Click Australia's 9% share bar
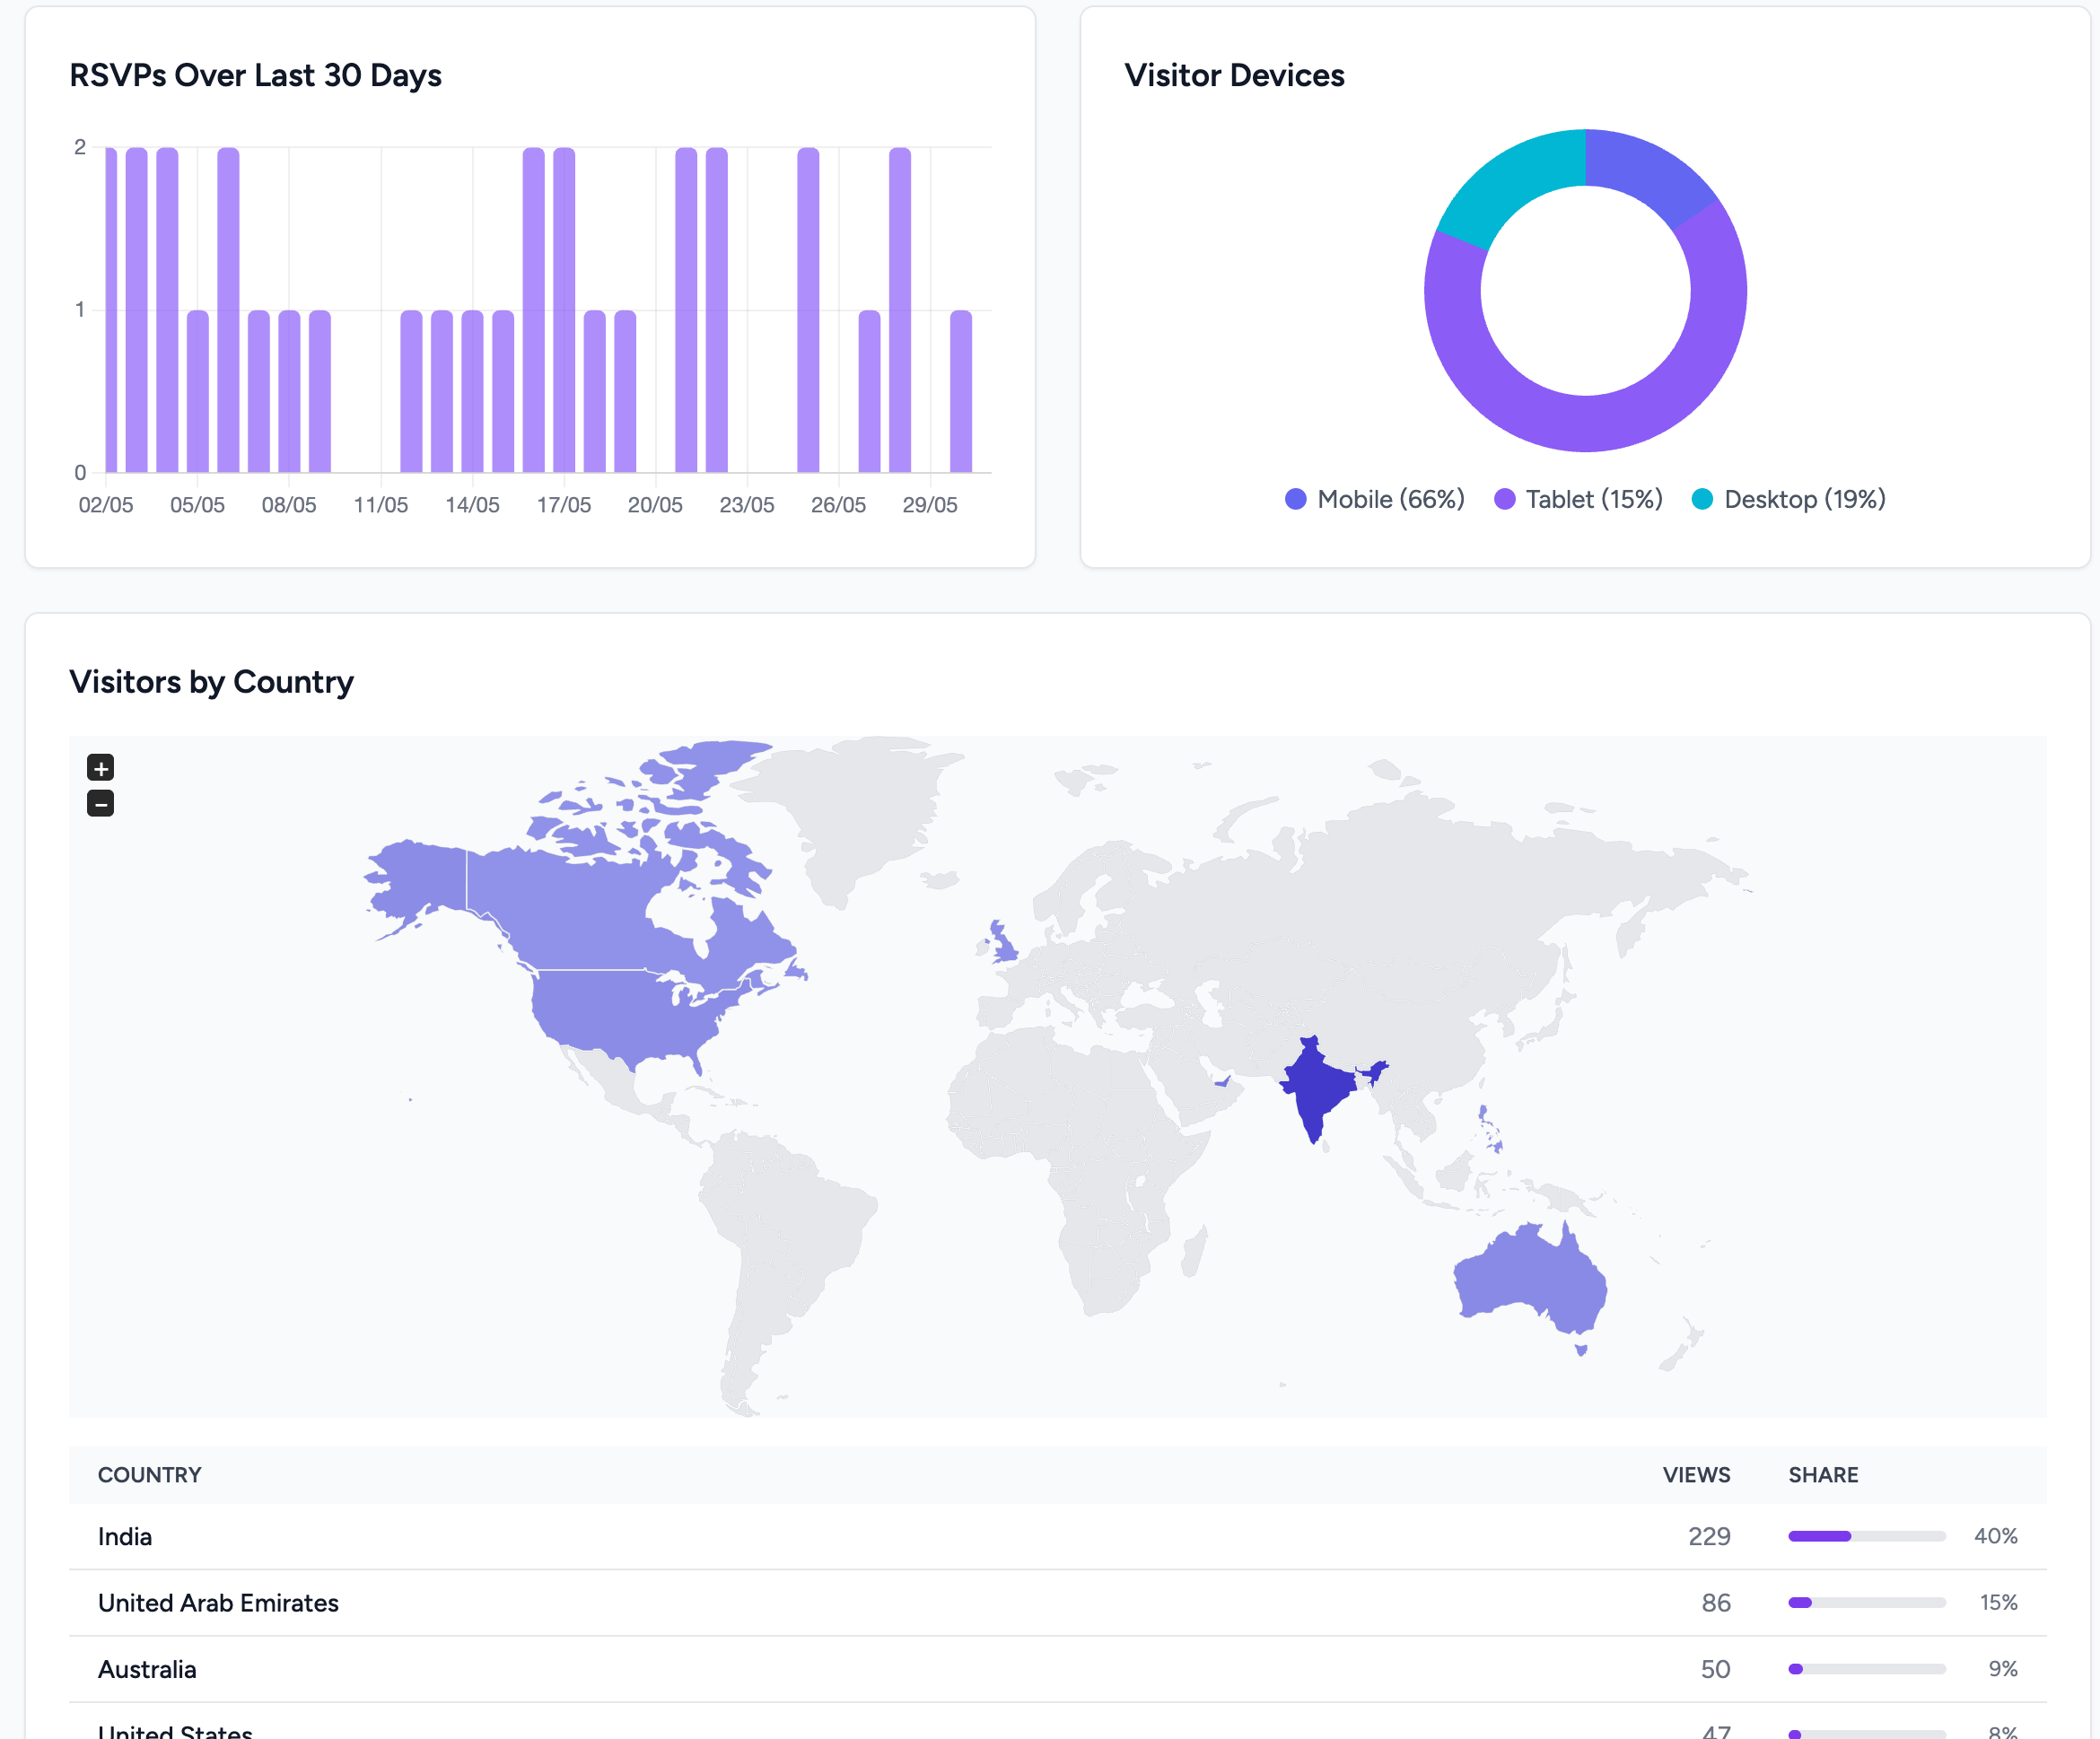Screen dimensions: 2100x1739 pos(1867,1669)
